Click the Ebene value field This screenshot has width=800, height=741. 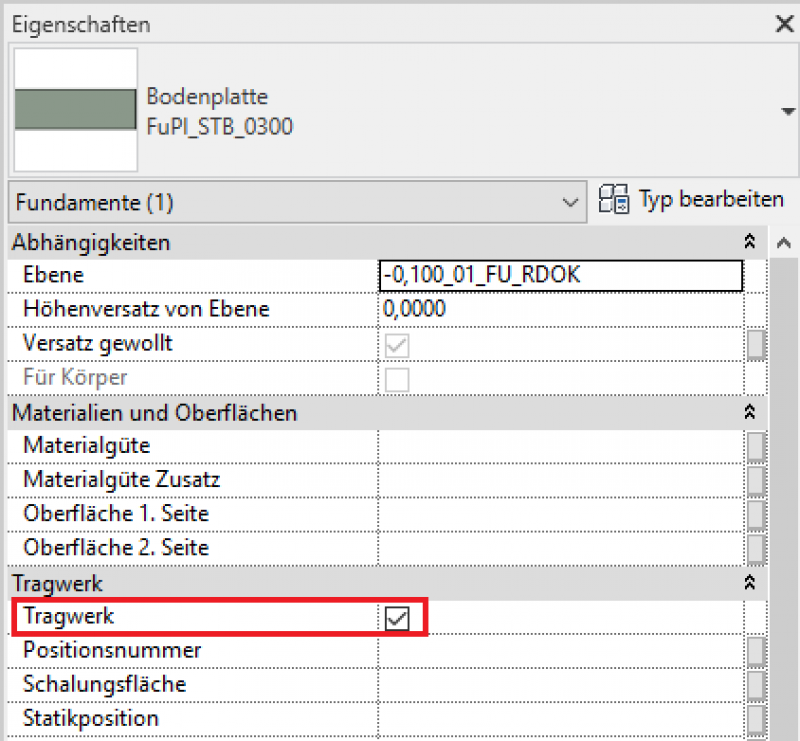[x=561, y=276]
